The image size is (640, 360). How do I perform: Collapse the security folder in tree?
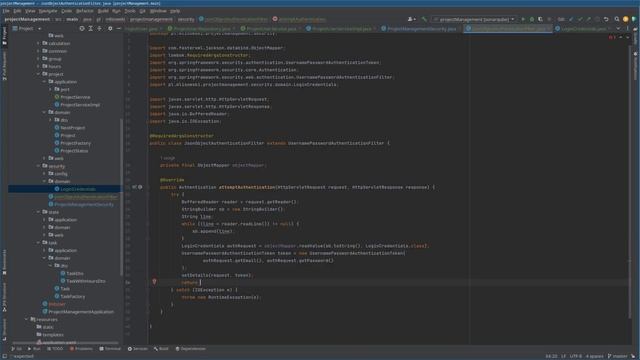[38, 166]
